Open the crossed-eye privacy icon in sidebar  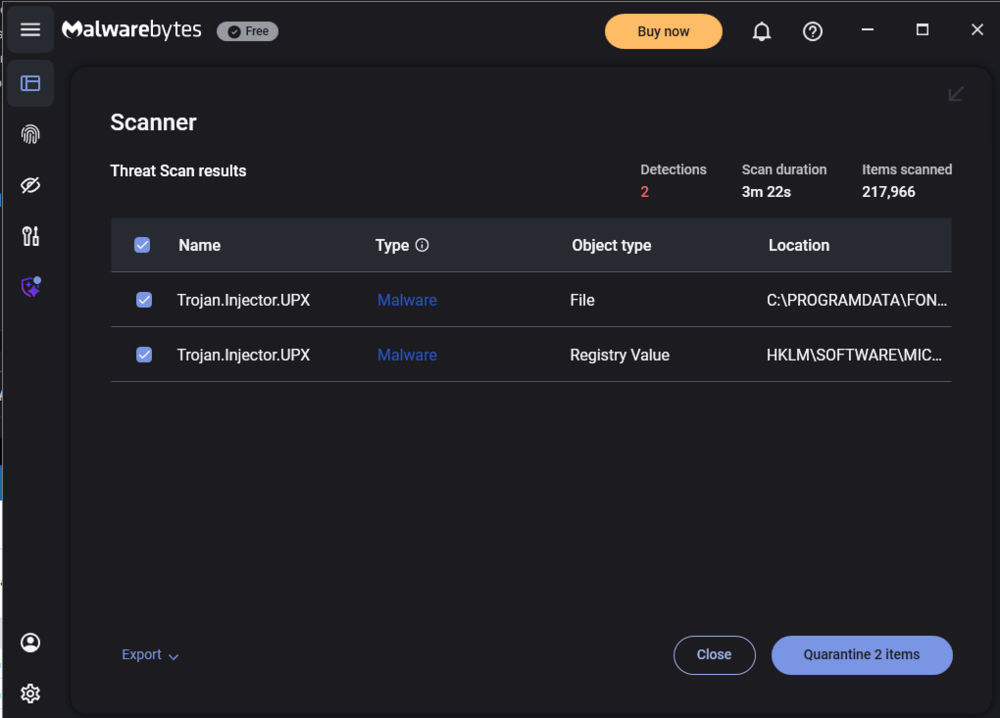click(30, 185)
